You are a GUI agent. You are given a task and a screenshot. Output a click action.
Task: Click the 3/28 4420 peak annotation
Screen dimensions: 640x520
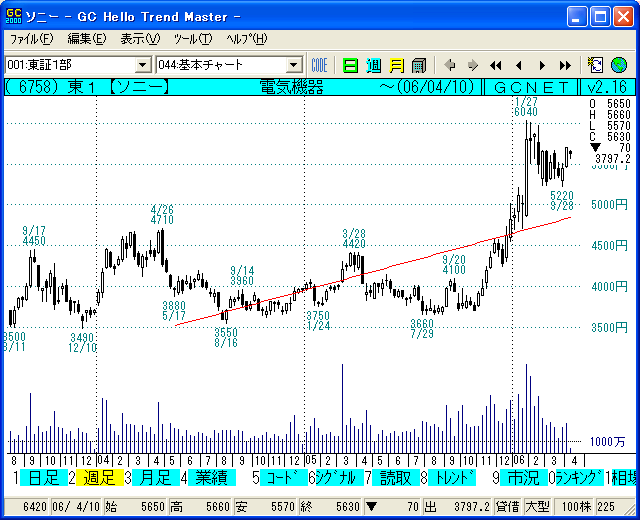[354, 239]
